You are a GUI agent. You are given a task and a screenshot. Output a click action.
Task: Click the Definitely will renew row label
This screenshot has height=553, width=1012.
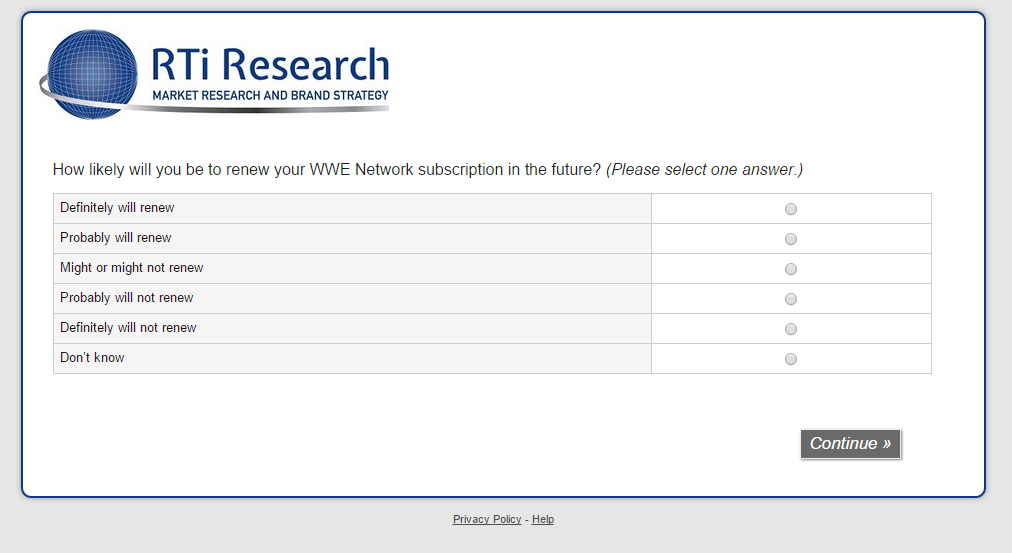pos(117,208)
